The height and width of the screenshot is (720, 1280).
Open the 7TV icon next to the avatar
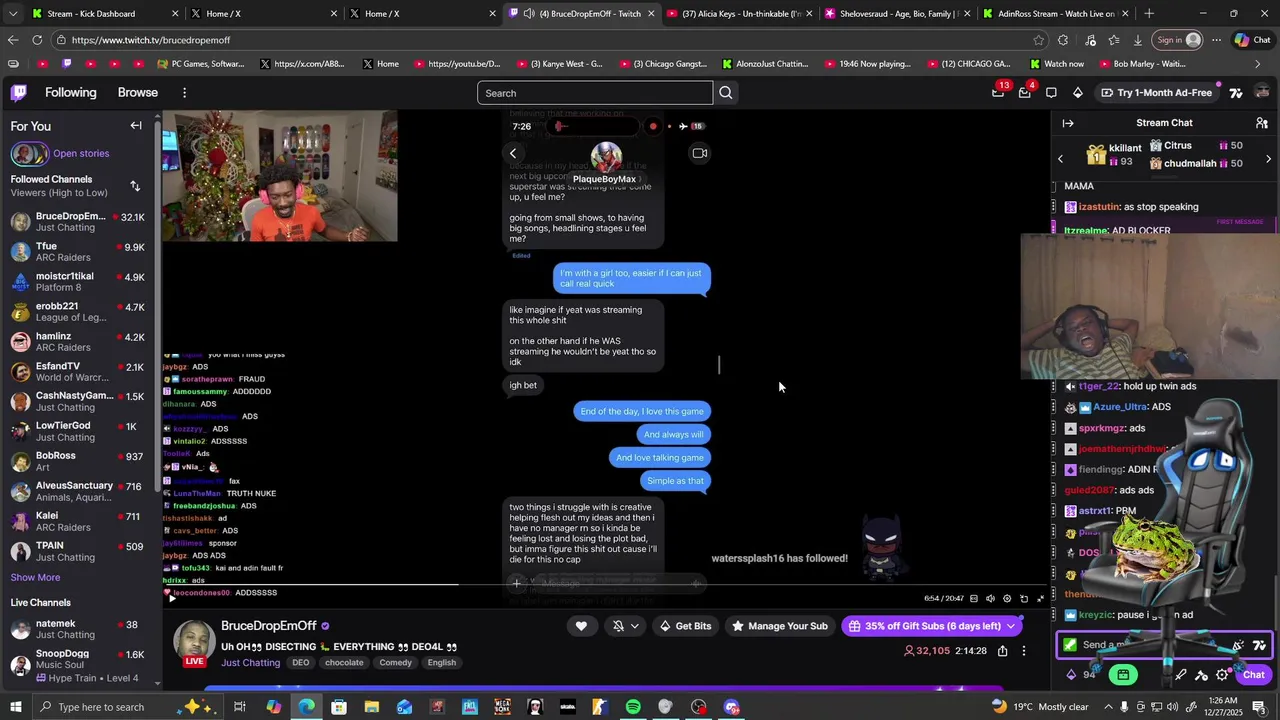click(x=1236, y=93)
